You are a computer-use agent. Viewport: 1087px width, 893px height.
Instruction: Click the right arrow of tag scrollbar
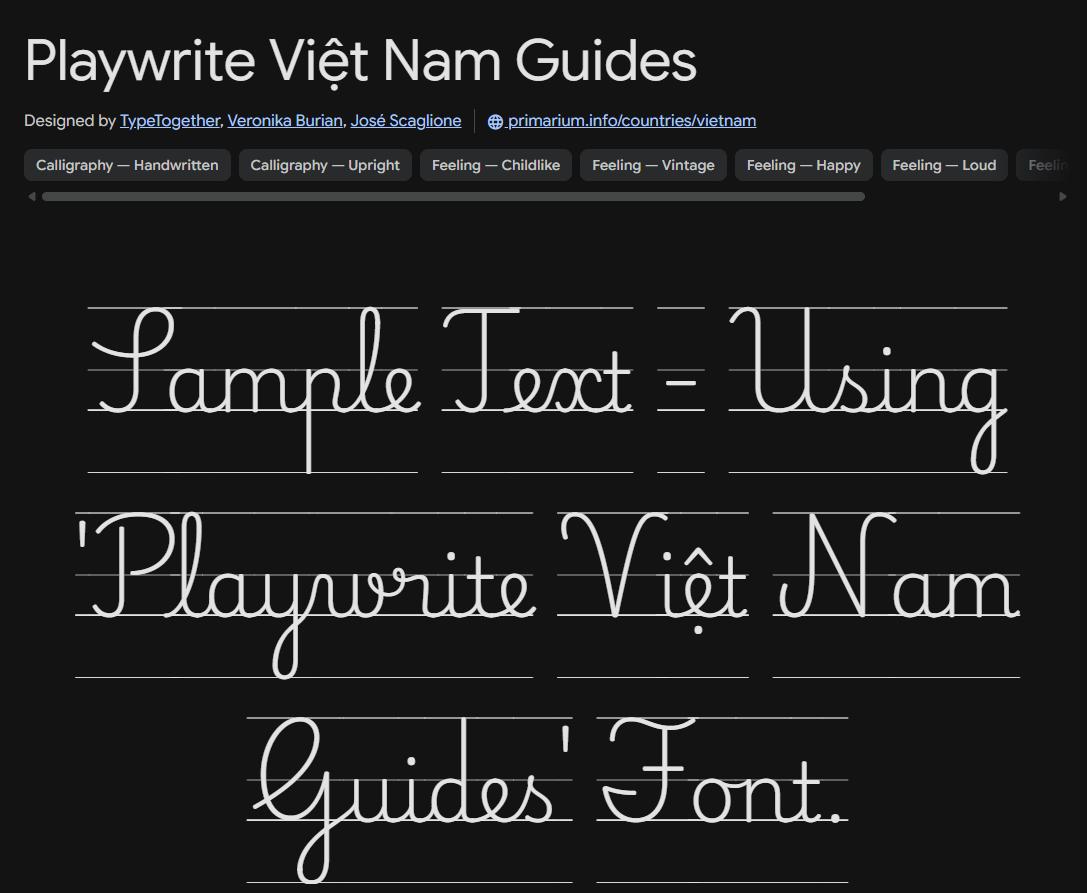pyautogui.click(x=1063, y=197)
